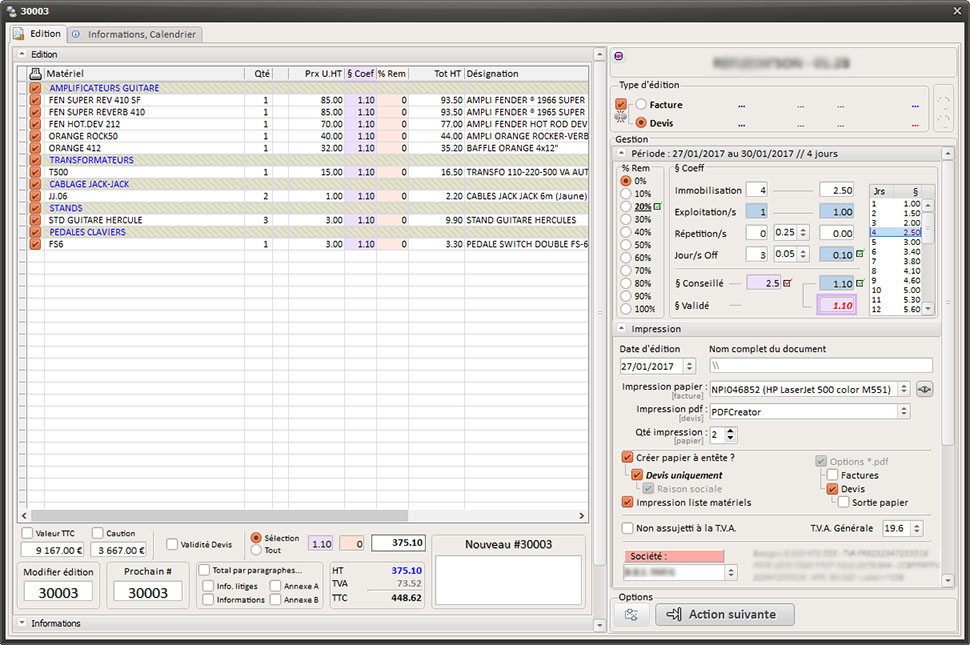
Task: Click the Nom complet du document field
Action: [x=820, y=366]
